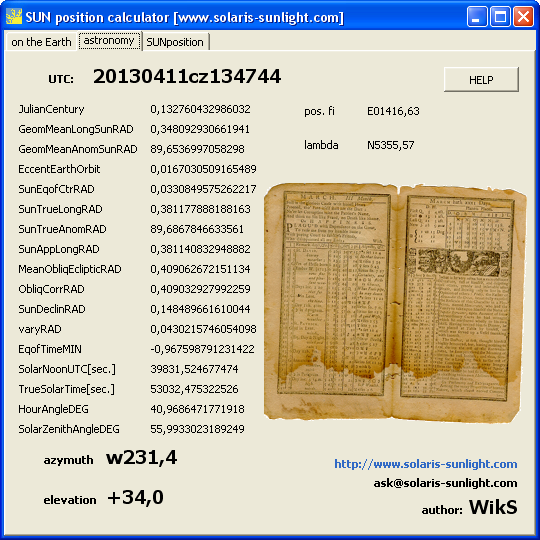
Task: Click the EqofTimeMIN value -0,967598791231422
Action: [x=202, y=349]
